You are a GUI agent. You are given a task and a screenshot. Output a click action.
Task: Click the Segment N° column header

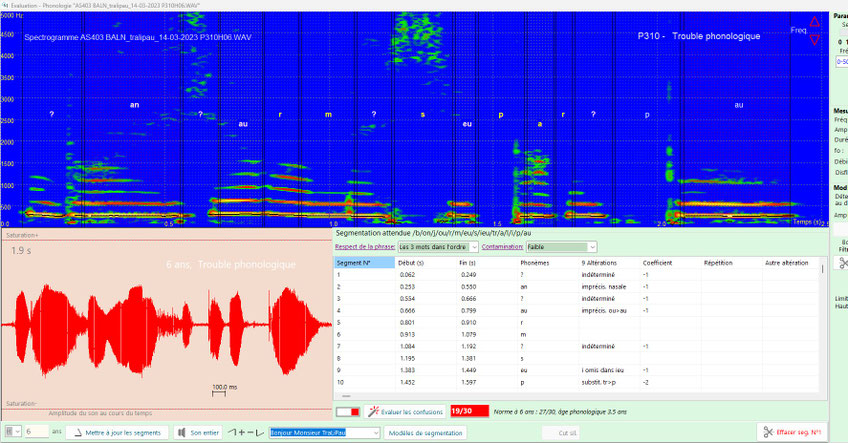(362, 262)
